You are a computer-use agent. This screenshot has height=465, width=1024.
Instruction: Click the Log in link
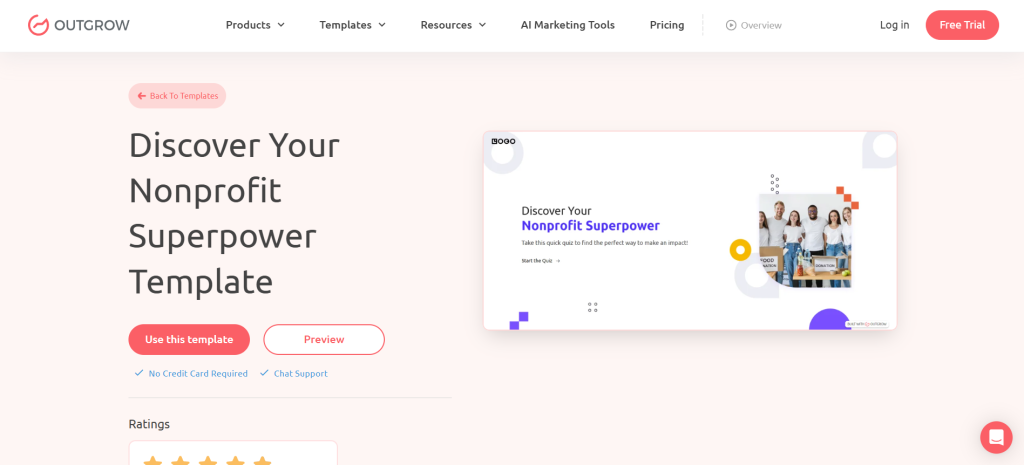894,25
